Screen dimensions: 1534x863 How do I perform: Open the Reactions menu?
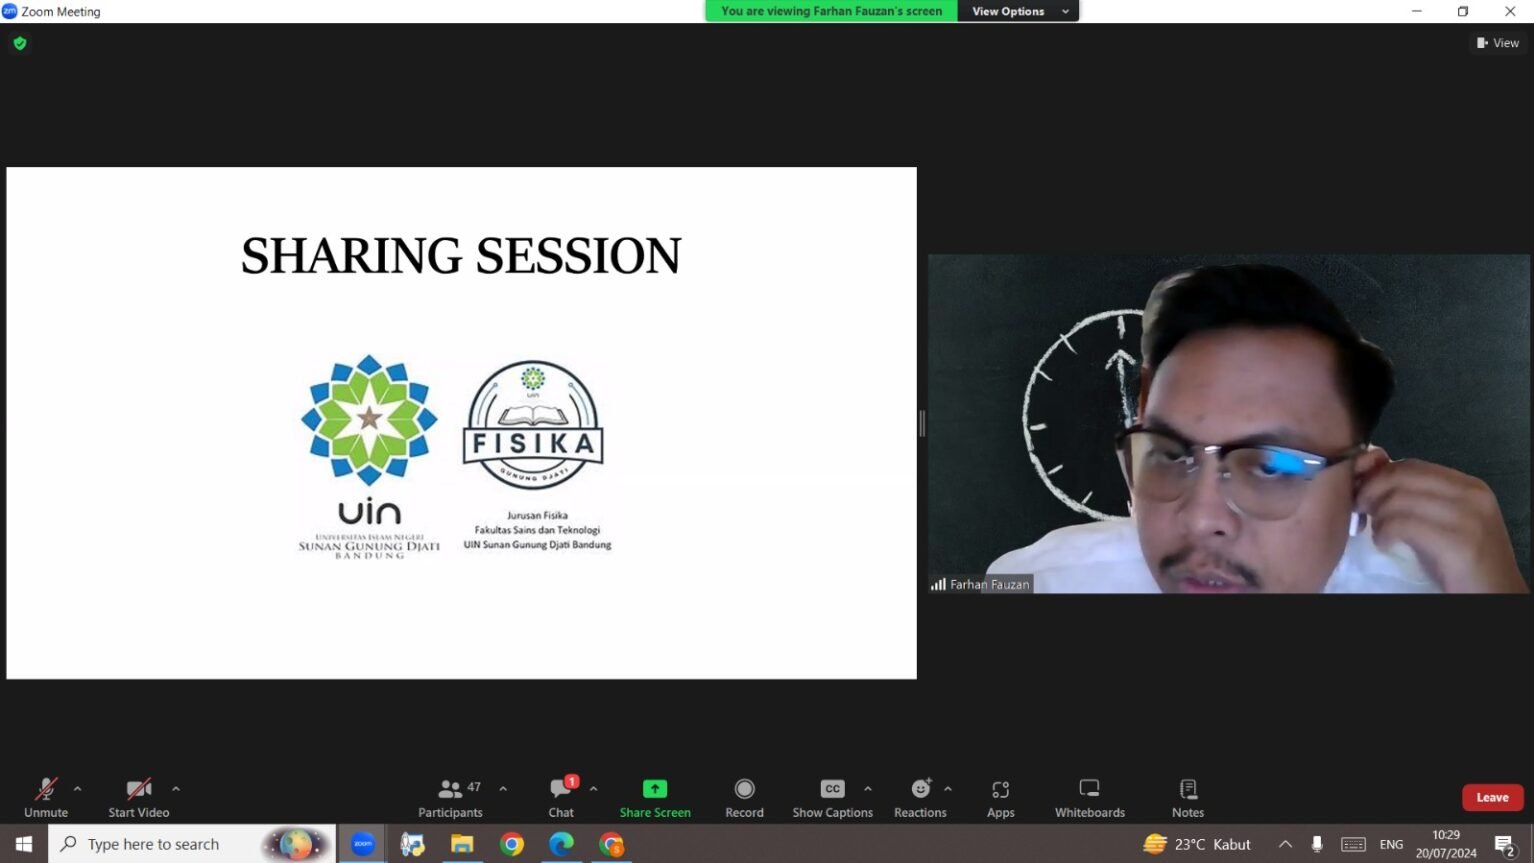pyautogui.click(x=920, y=797)
